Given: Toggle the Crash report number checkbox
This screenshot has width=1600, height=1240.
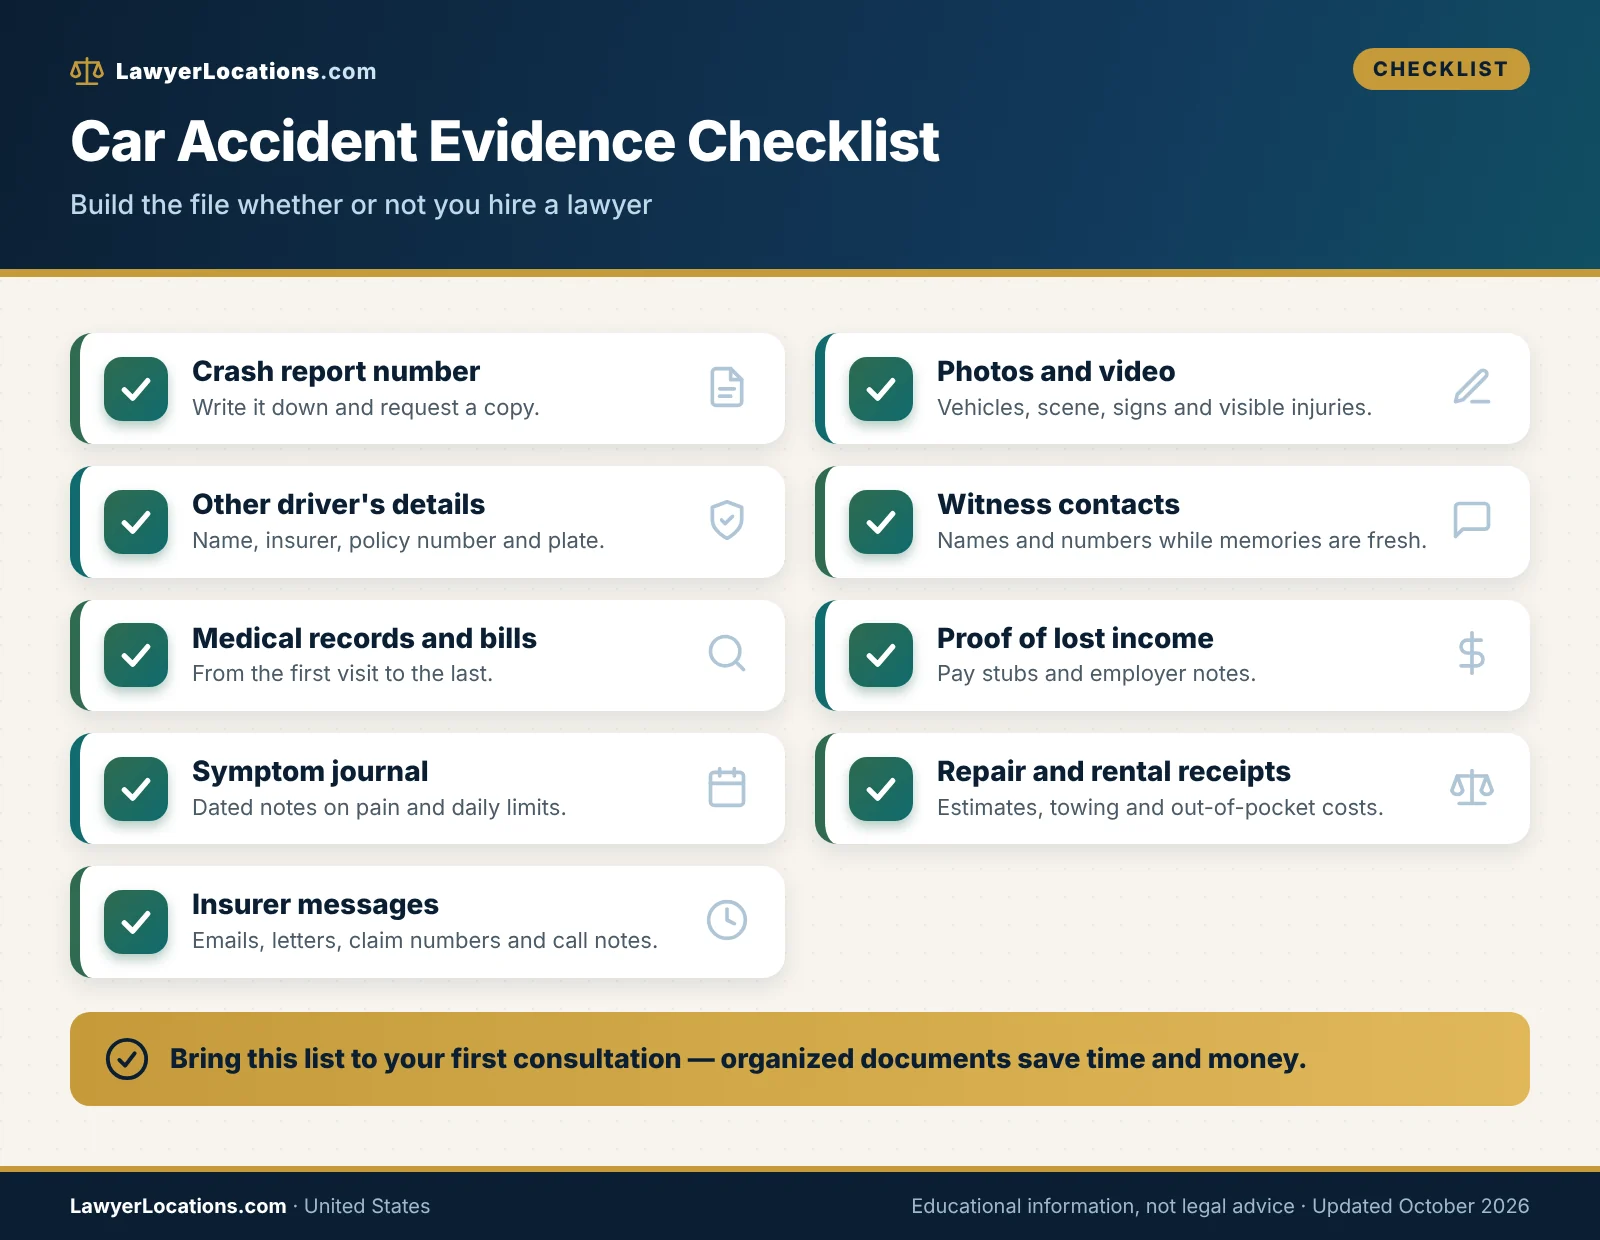Looking at the screenshot, I should coord(136,389).
